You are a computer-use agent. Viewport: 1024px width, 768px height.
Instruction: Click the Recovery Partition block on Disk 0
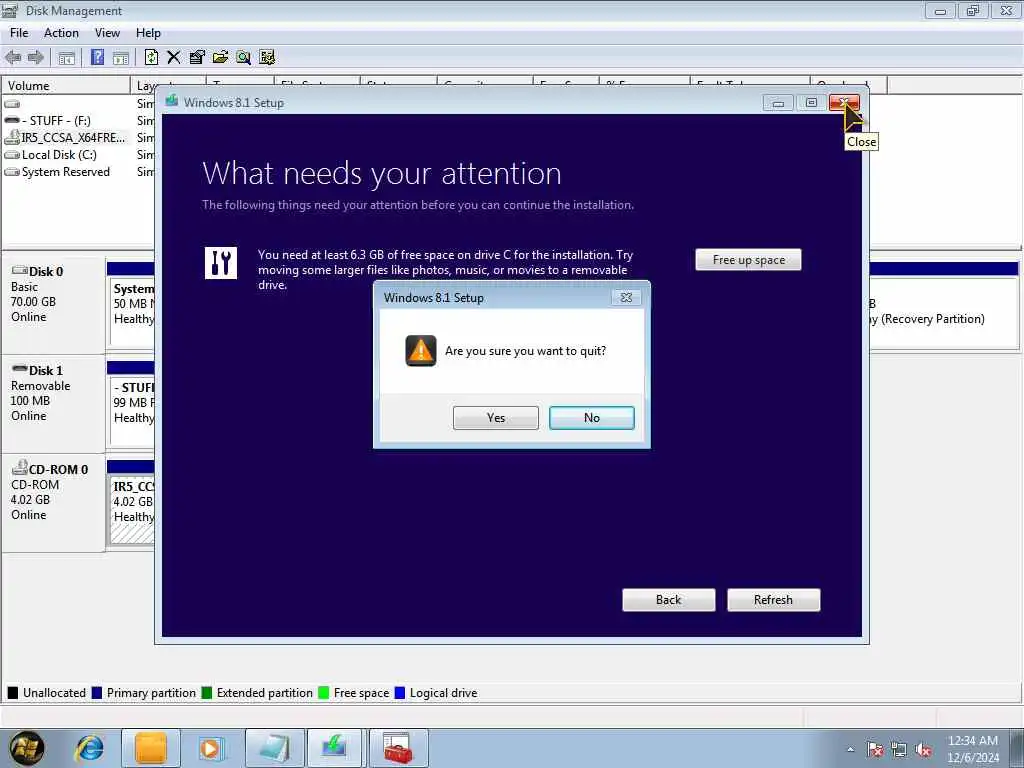coord(944,312)
